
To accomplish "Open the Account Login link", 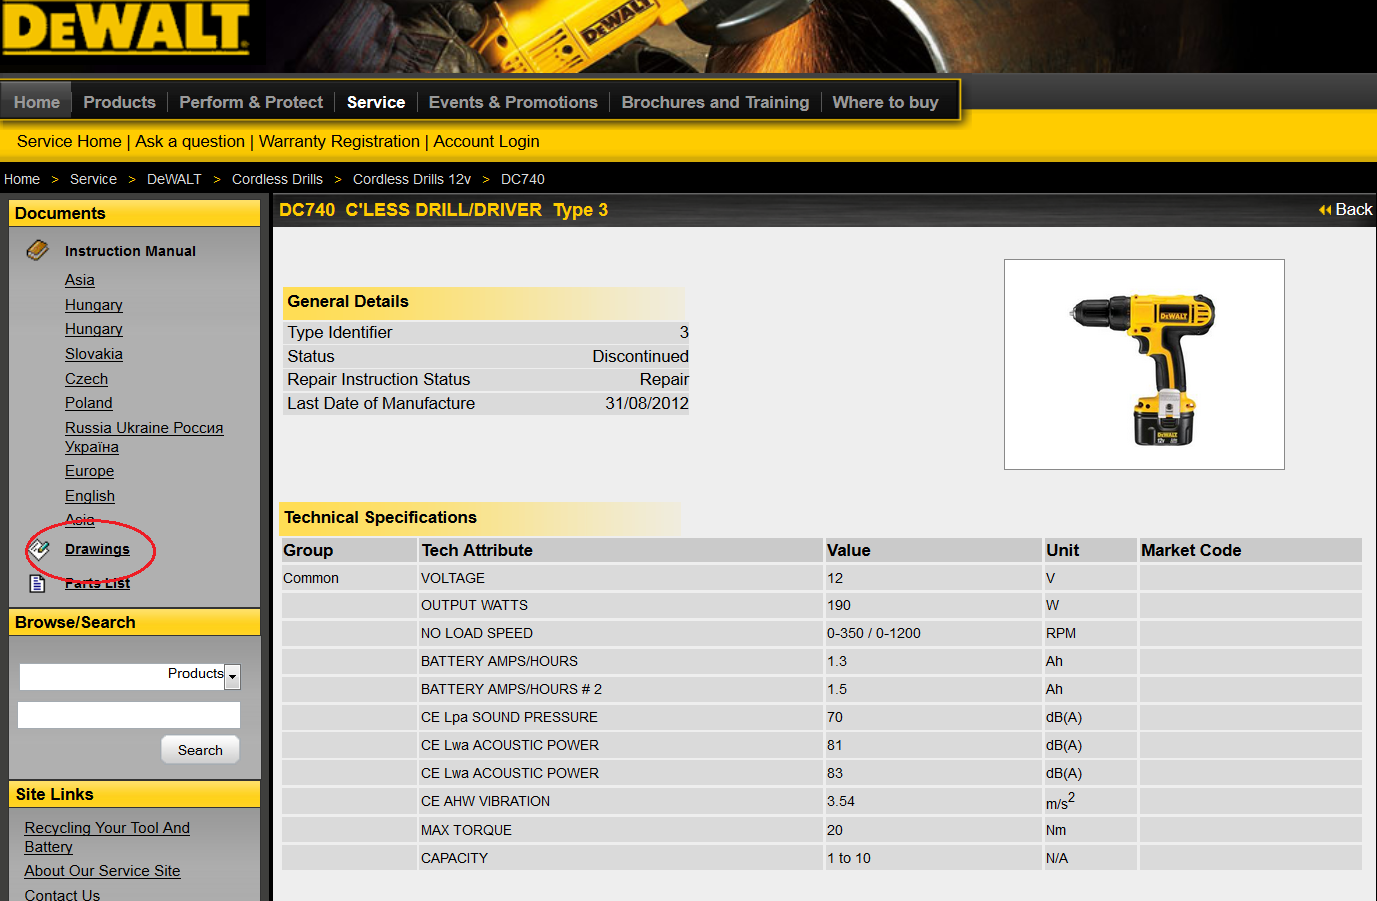I will coord(486,142).
